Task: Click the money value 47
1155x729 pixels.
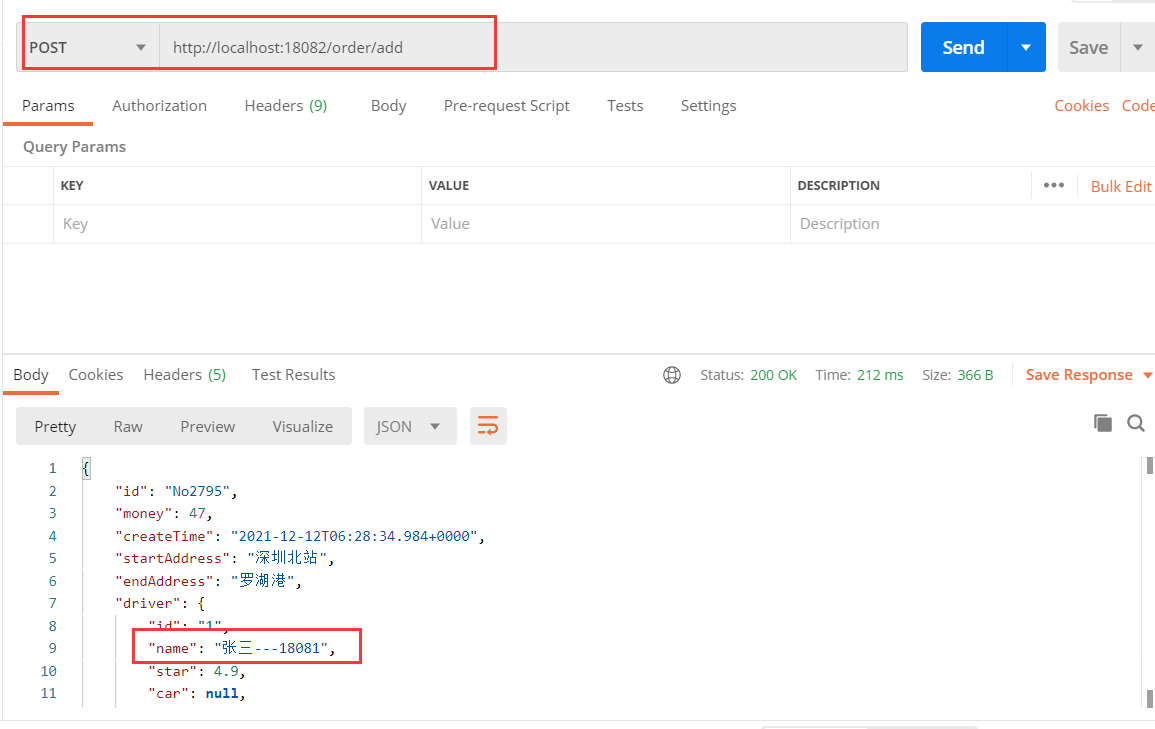Action: (x=197, y=513)
